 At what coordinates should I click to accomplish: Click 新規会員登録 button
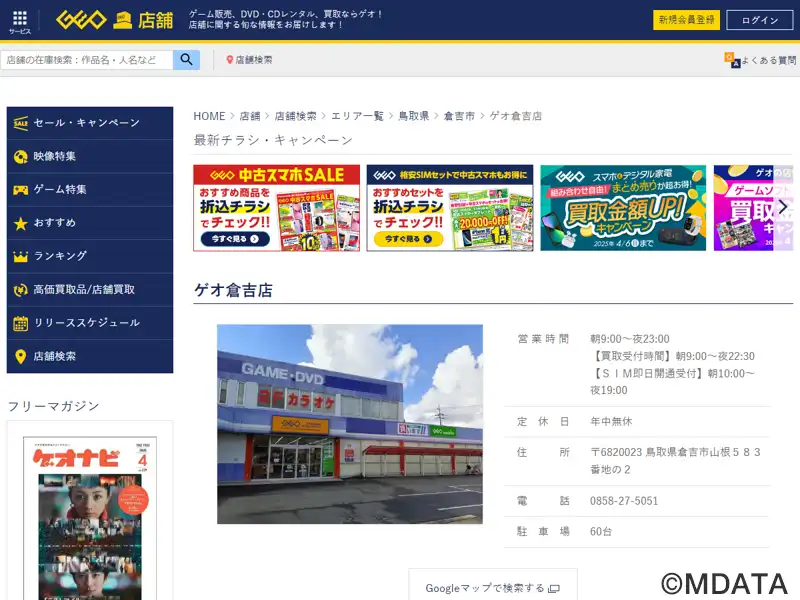686,20
